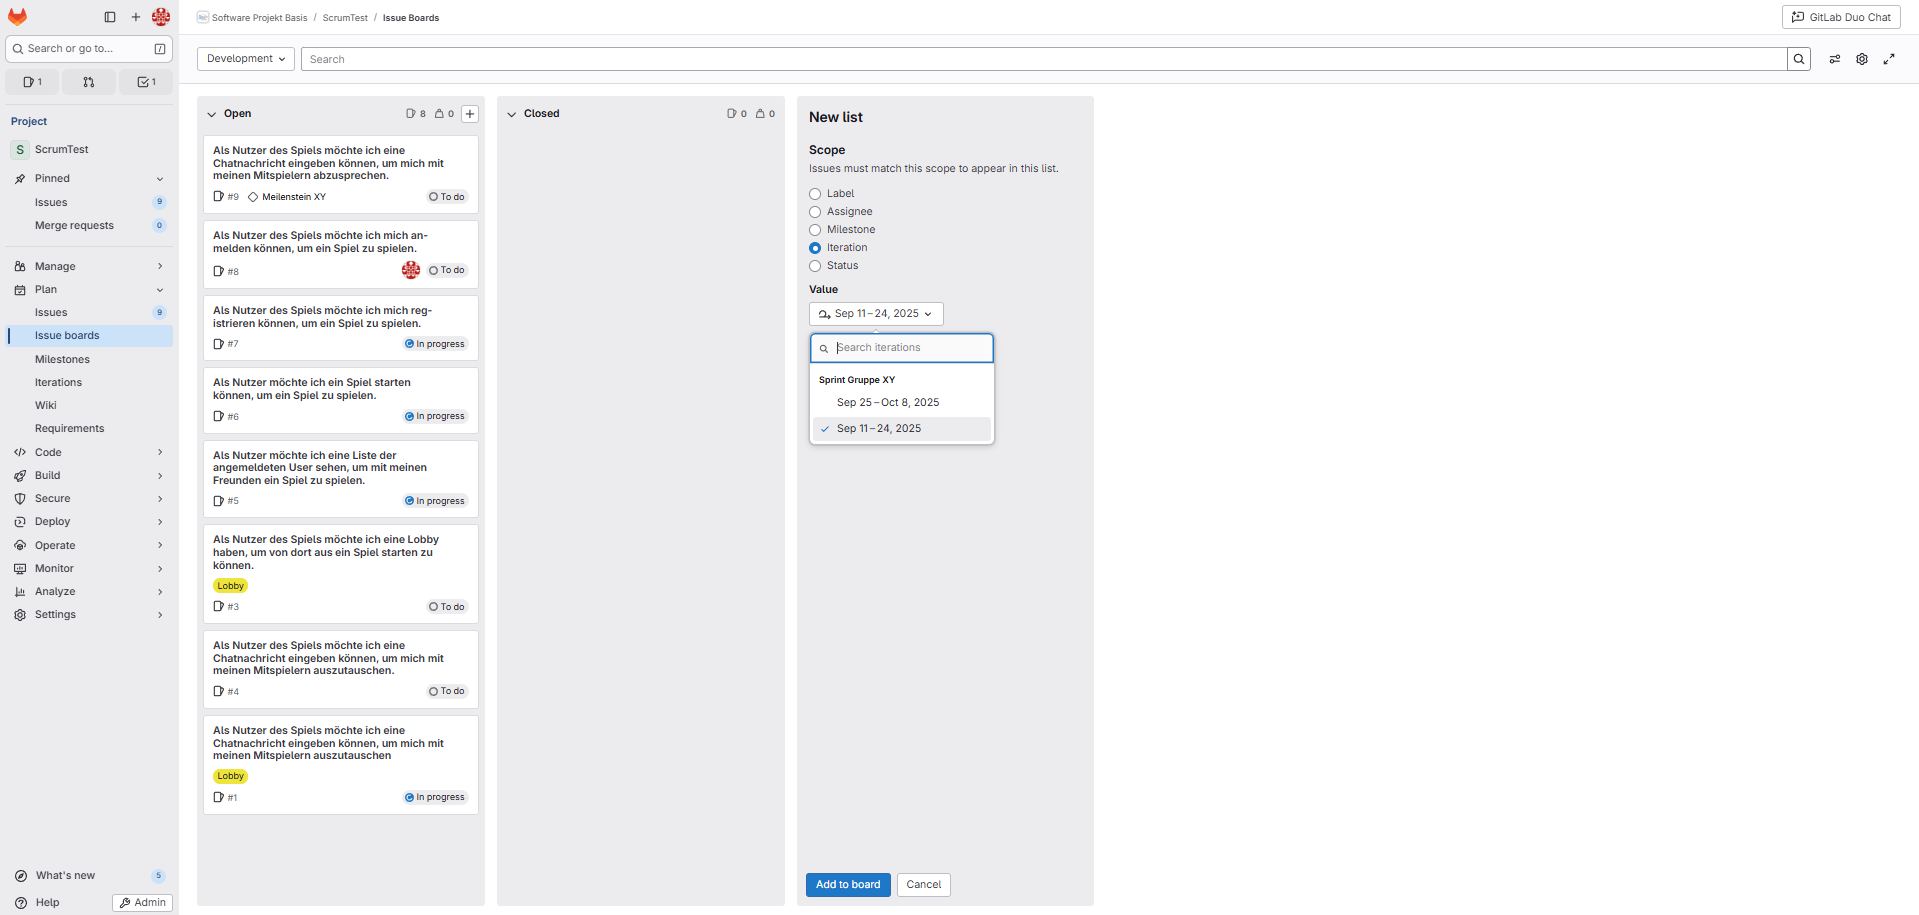Click the Add to board button

848,885
